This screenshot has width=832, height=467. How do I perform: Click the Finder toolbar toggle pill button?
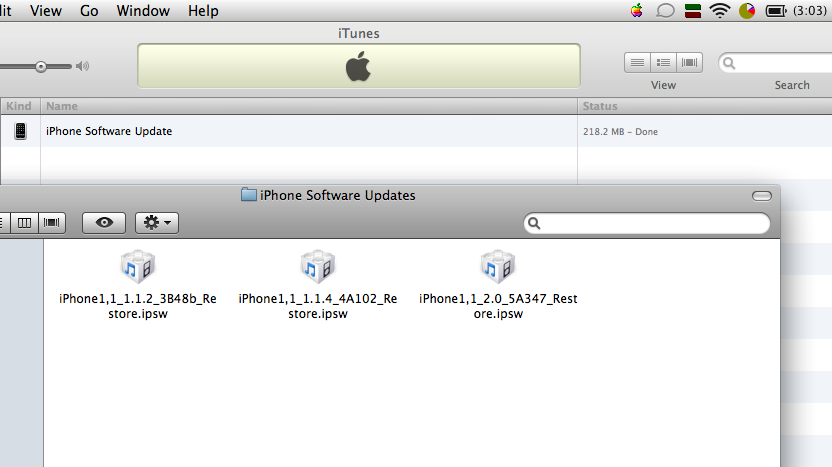762,196
